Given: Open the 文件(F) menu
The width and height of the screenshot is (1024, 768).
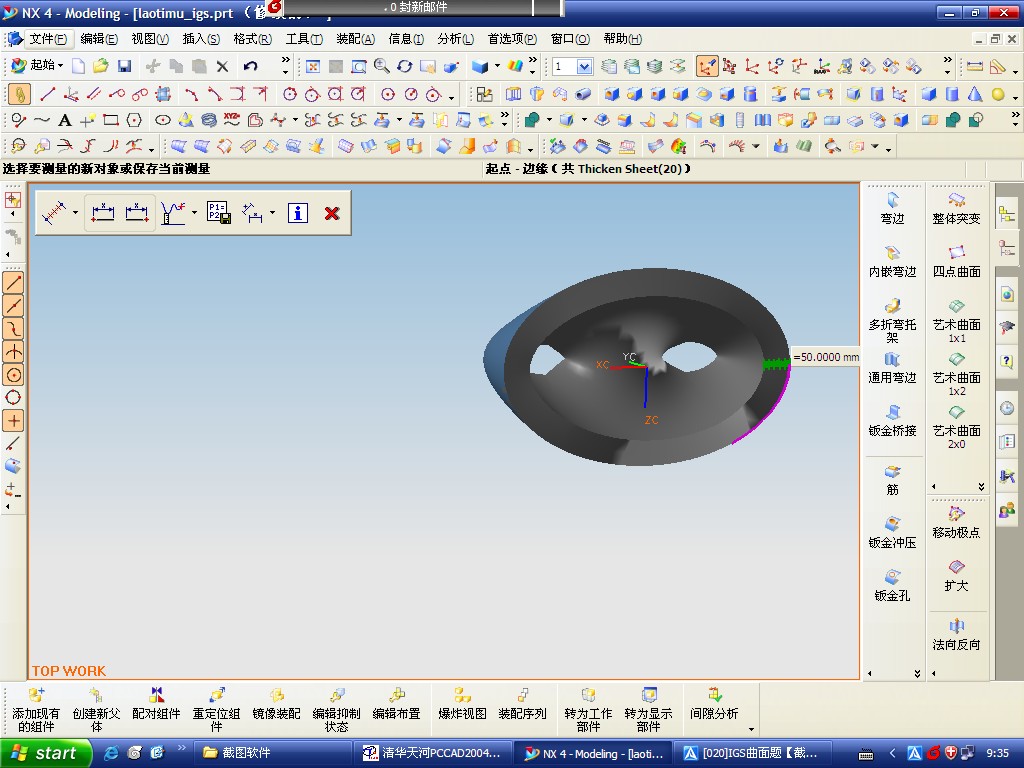Looking at the screenshot, I should pyautogui.click(x=48, y=39).
